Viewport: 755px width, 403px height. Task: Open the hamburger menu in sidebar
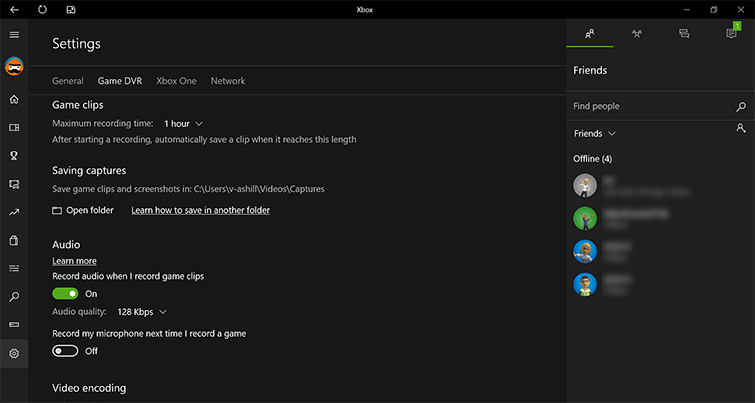click(x=14, y=35)
